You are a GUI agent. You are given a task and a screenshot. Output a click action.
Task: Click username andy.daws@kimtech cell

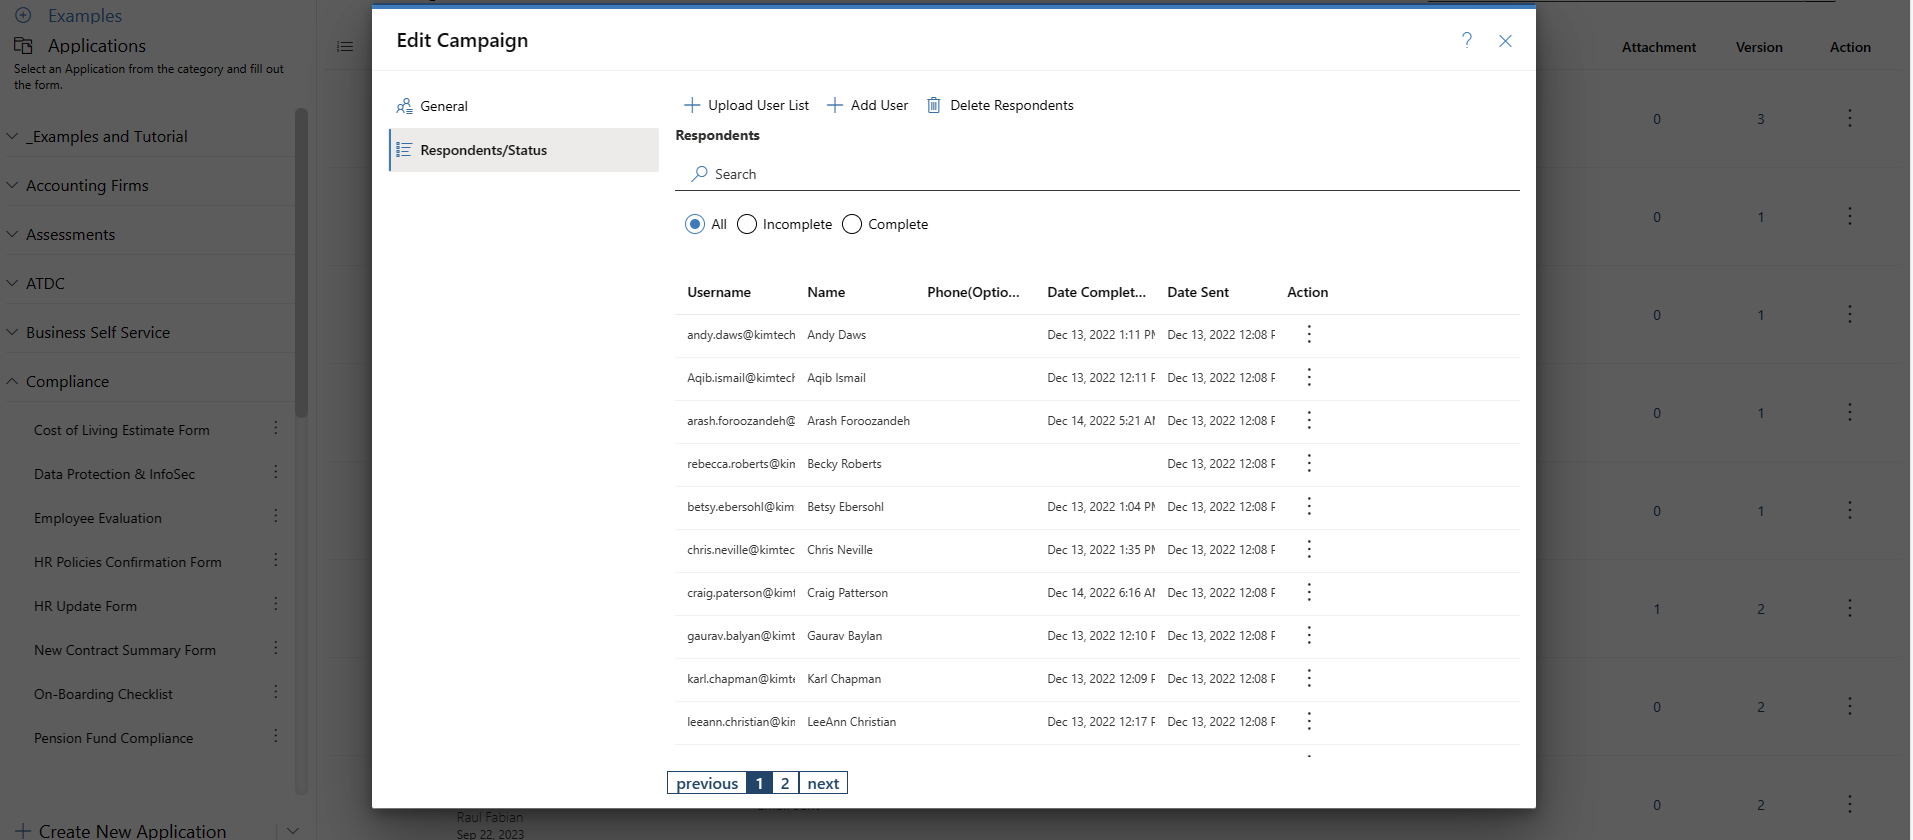tap(741, 335)
